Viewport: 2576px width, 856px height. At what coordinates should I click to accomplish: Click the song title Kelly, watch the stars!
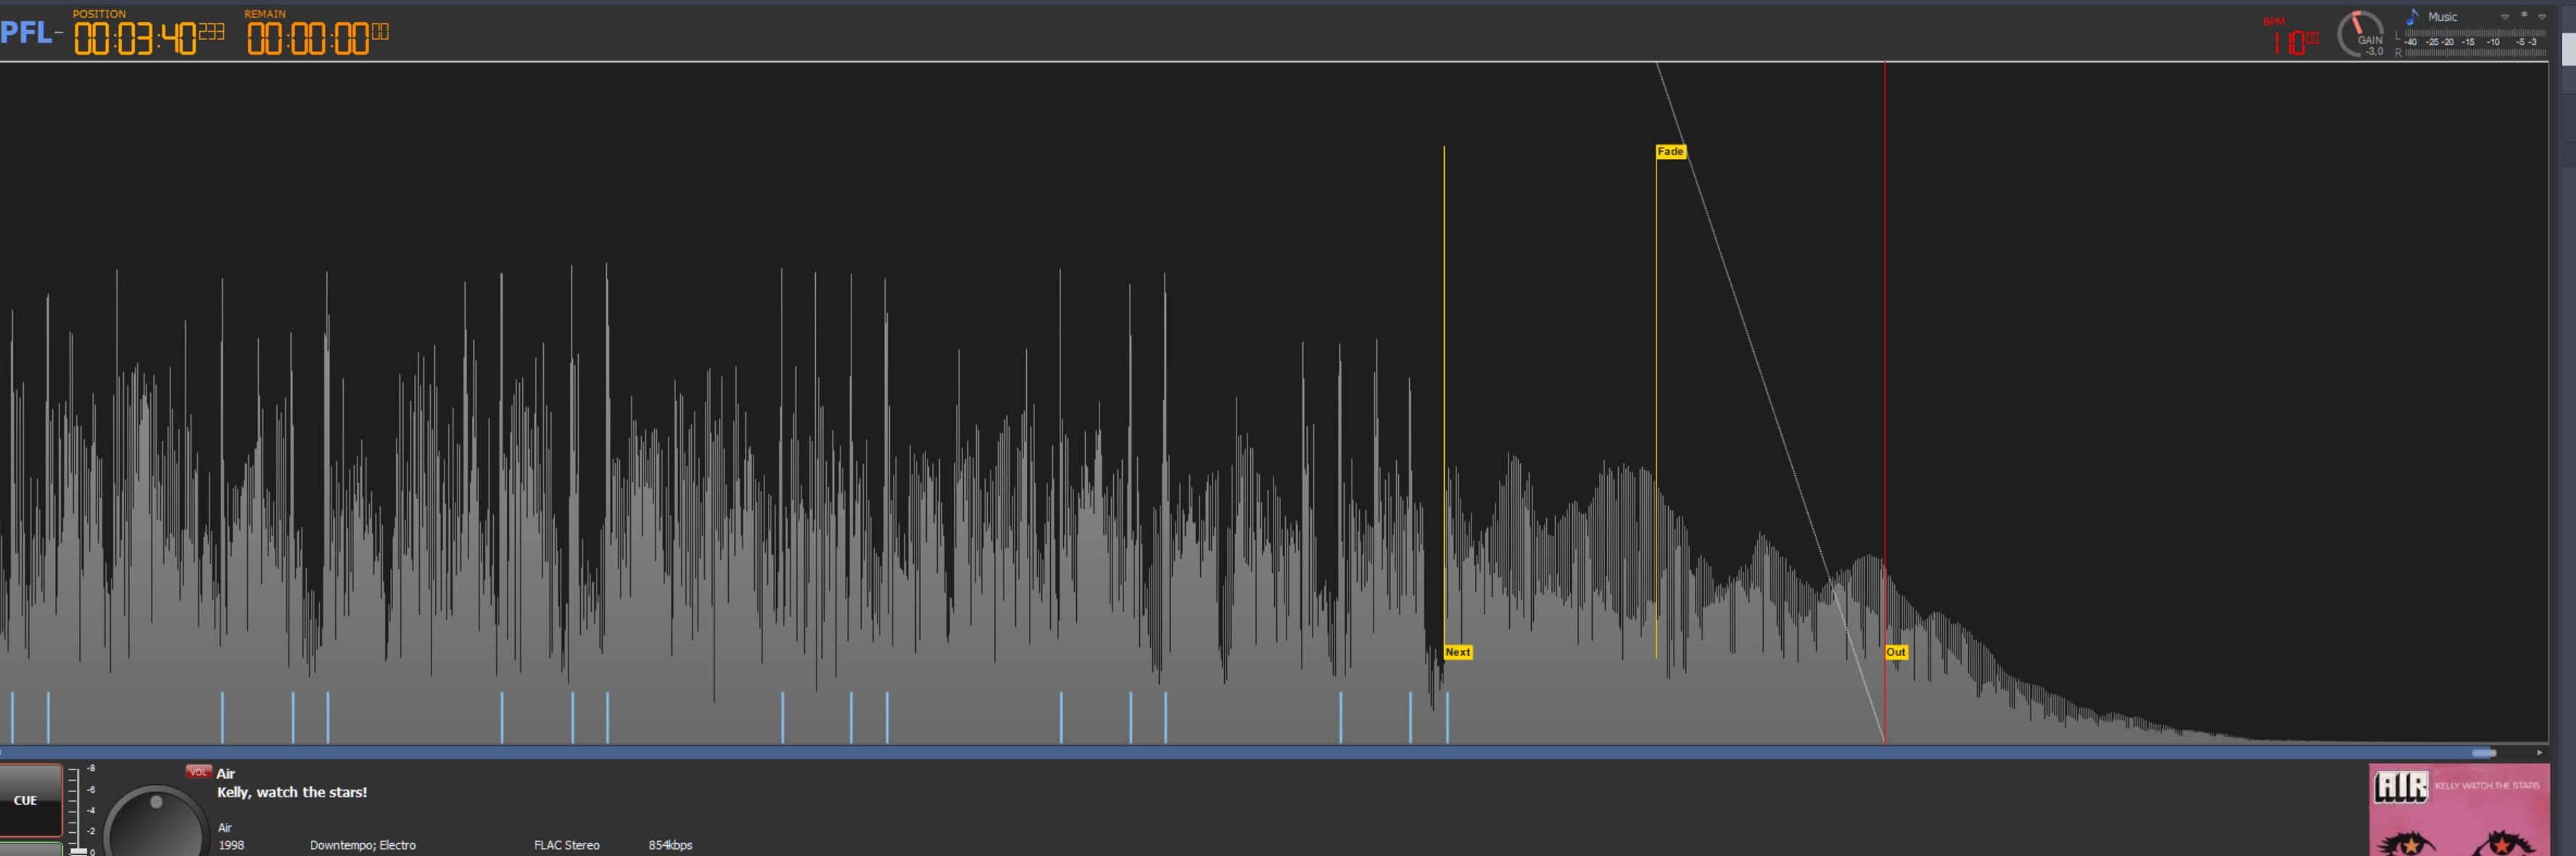pos(292,792)
